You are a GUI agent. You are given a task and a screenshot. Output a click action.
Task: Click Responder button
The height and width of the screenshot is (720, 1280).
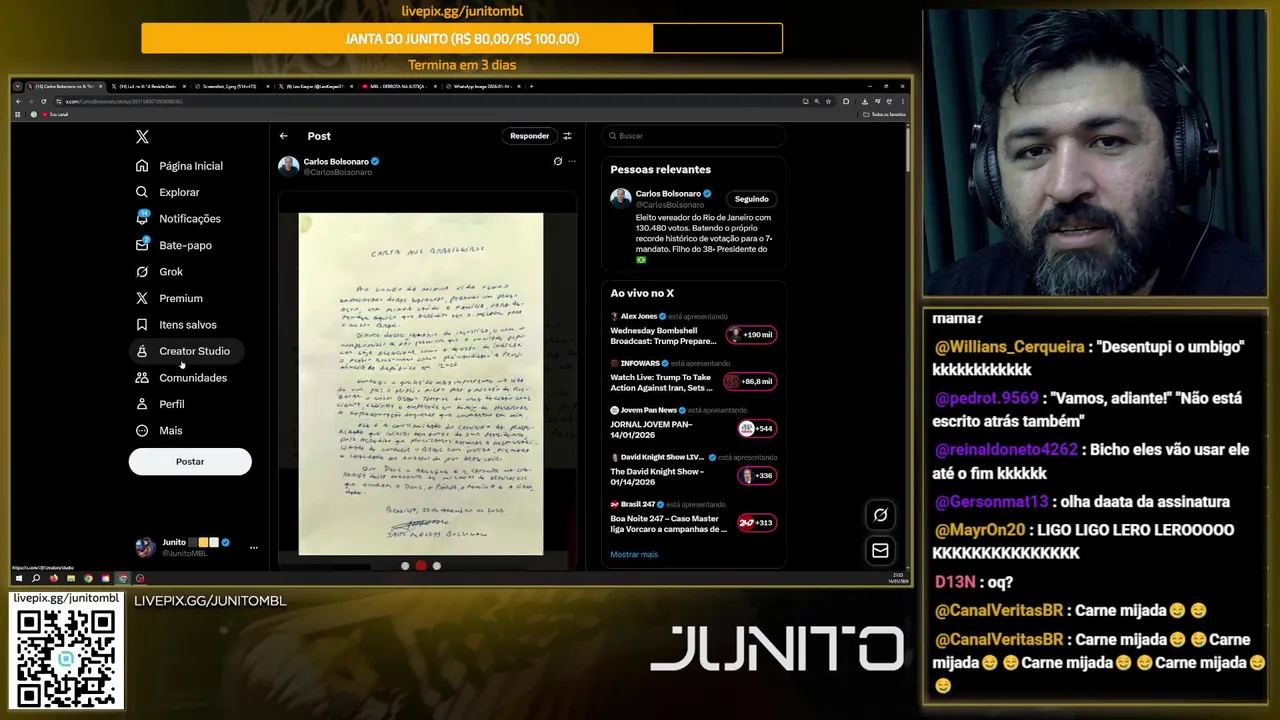529,136
